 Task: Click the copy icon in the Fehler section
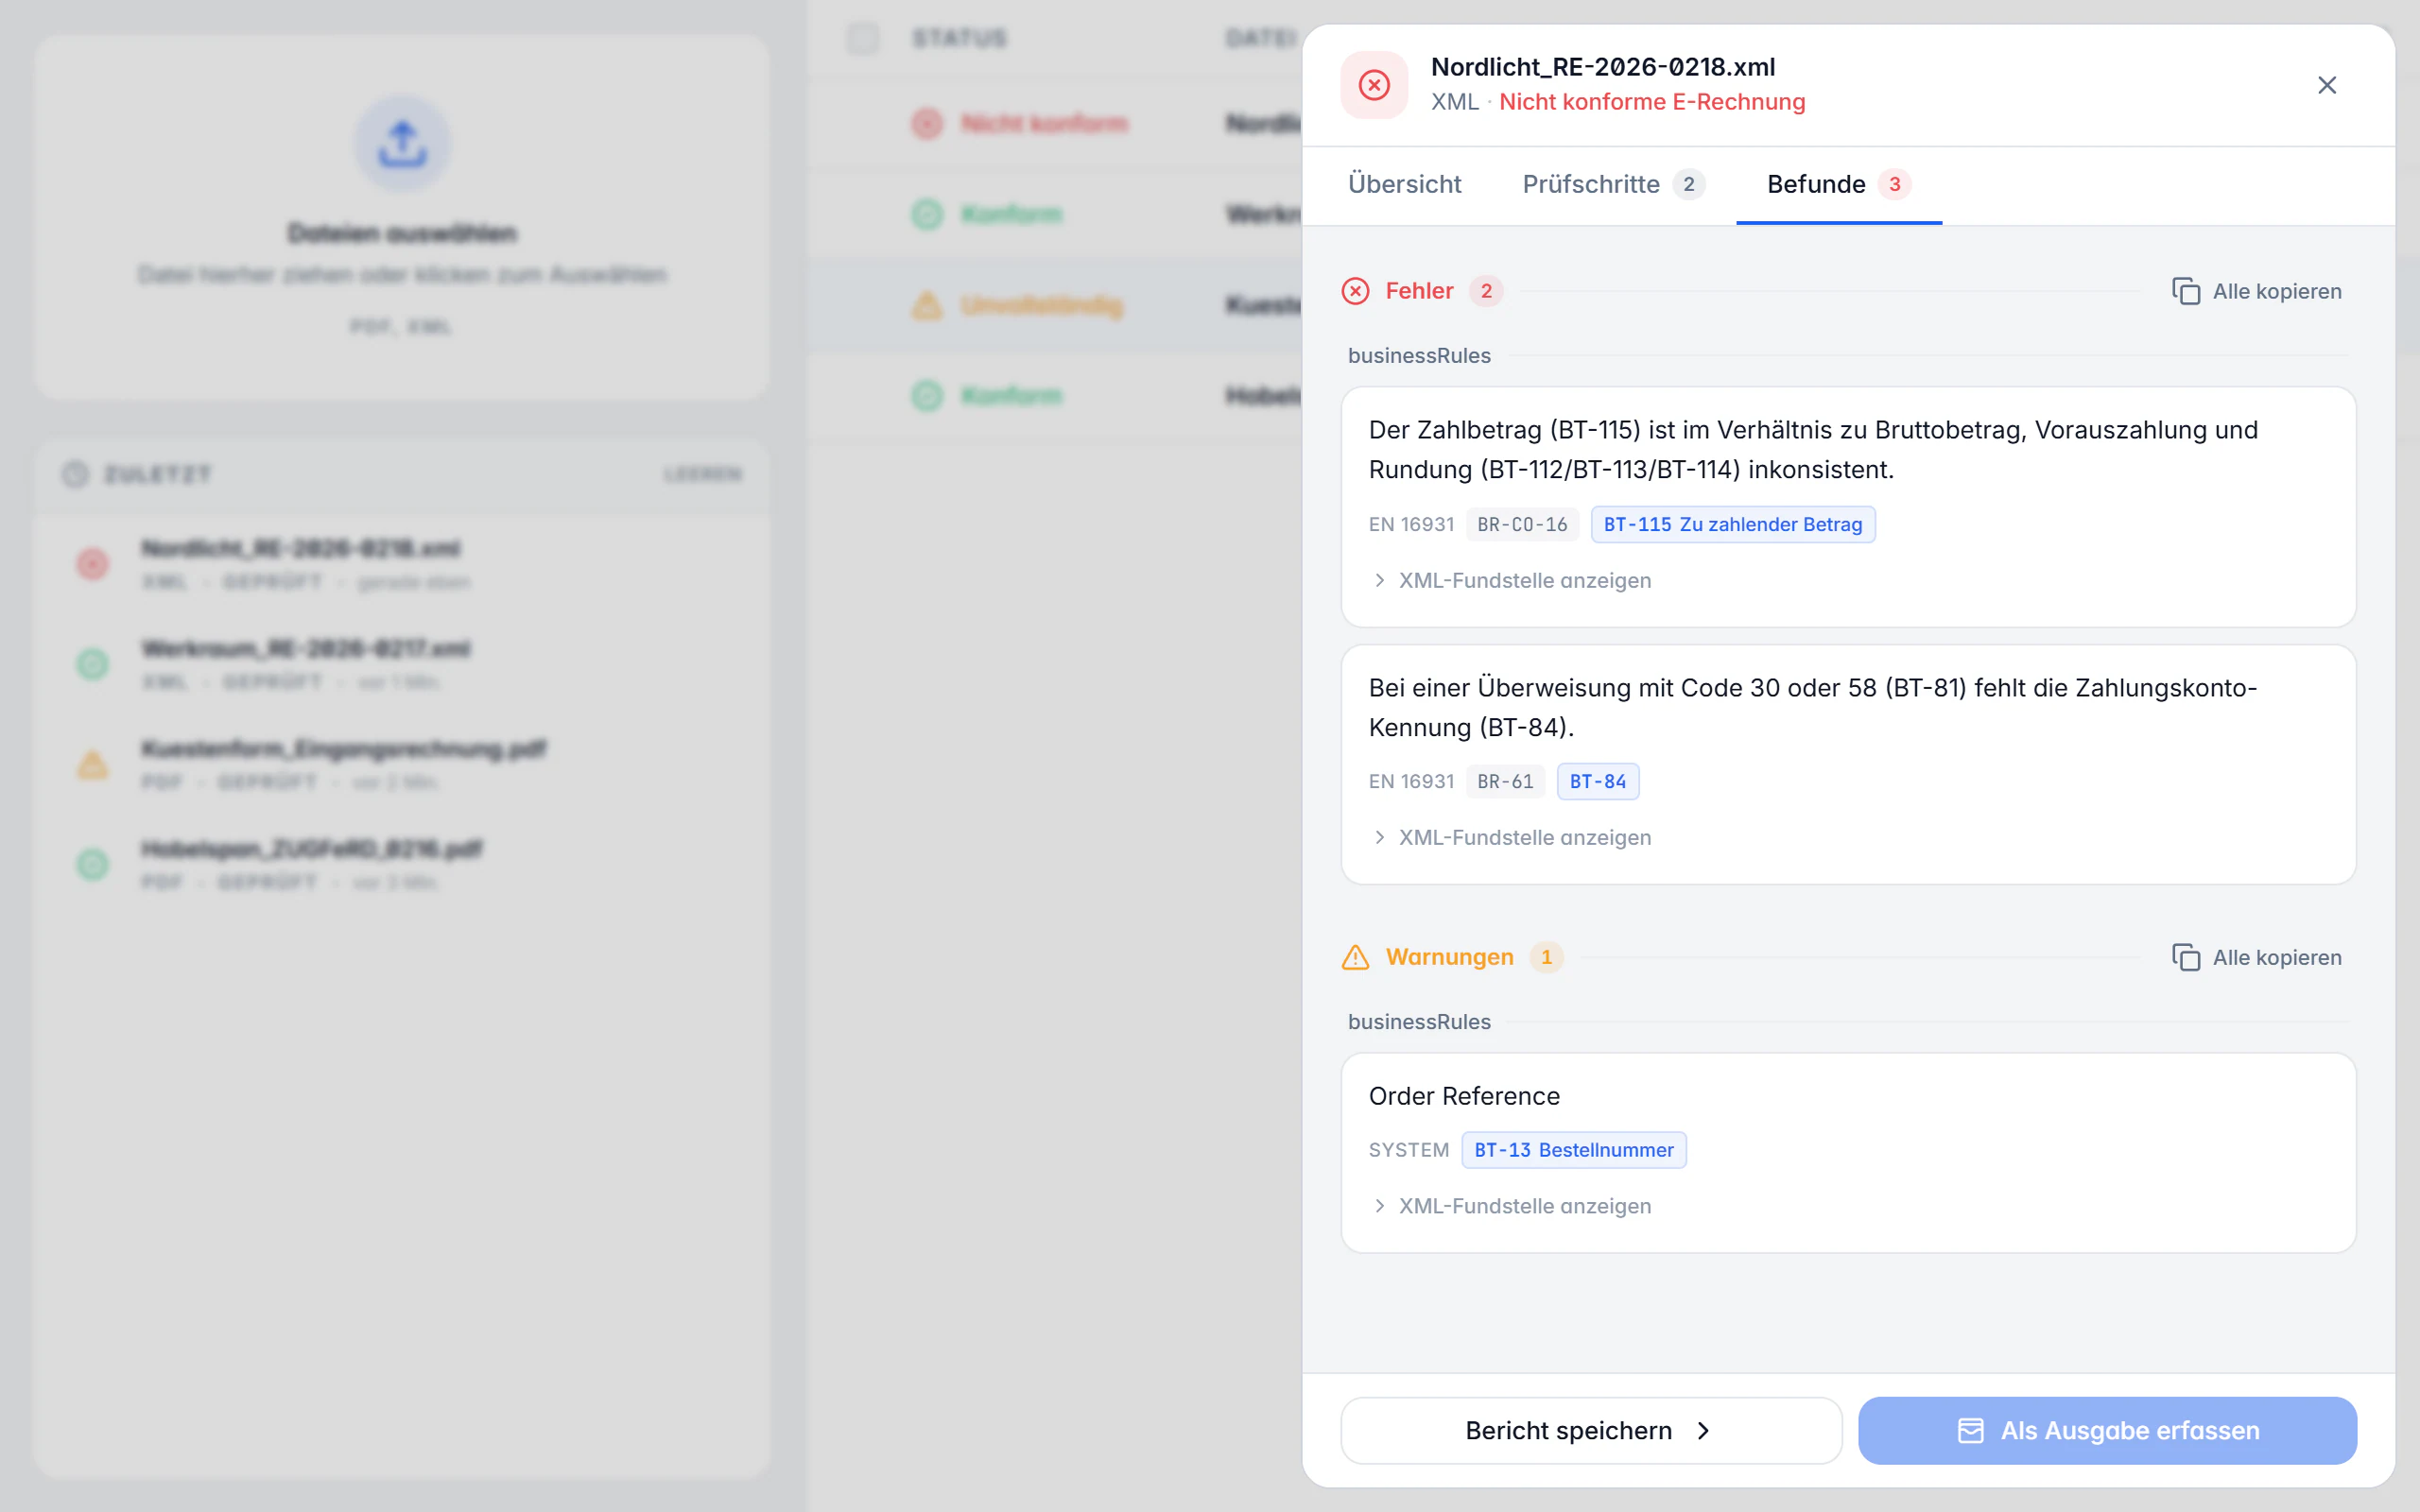coord(2186,291)
